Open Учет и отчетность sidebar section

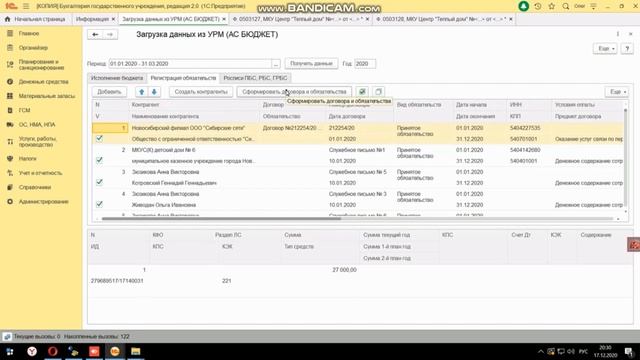(x=40, y=173)
